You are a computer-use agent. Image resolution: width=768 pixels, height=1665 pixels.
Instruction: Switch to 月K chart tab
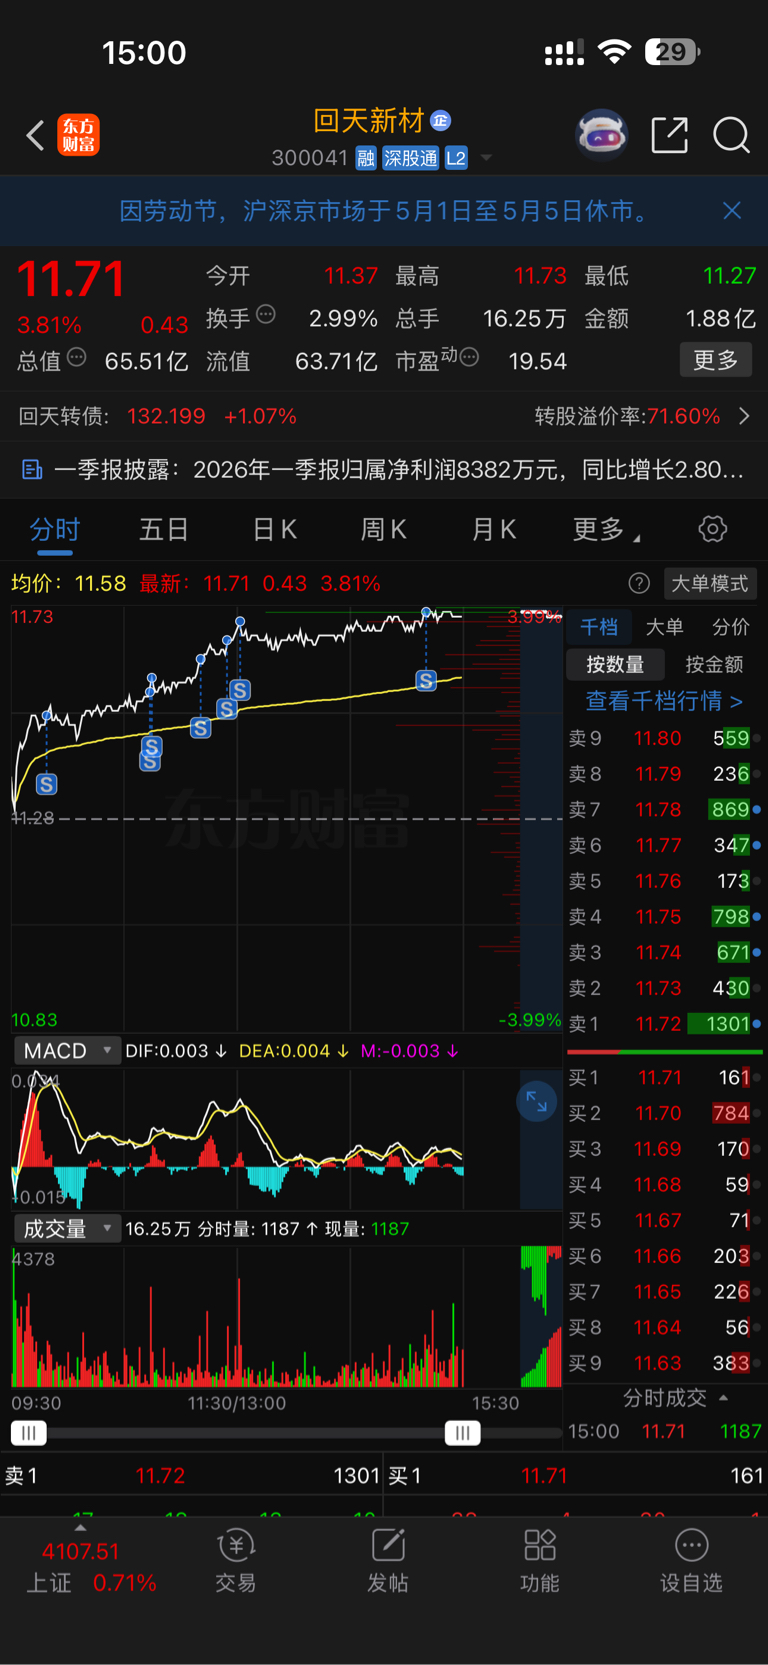pyautogui.click(x=494, y=530)
